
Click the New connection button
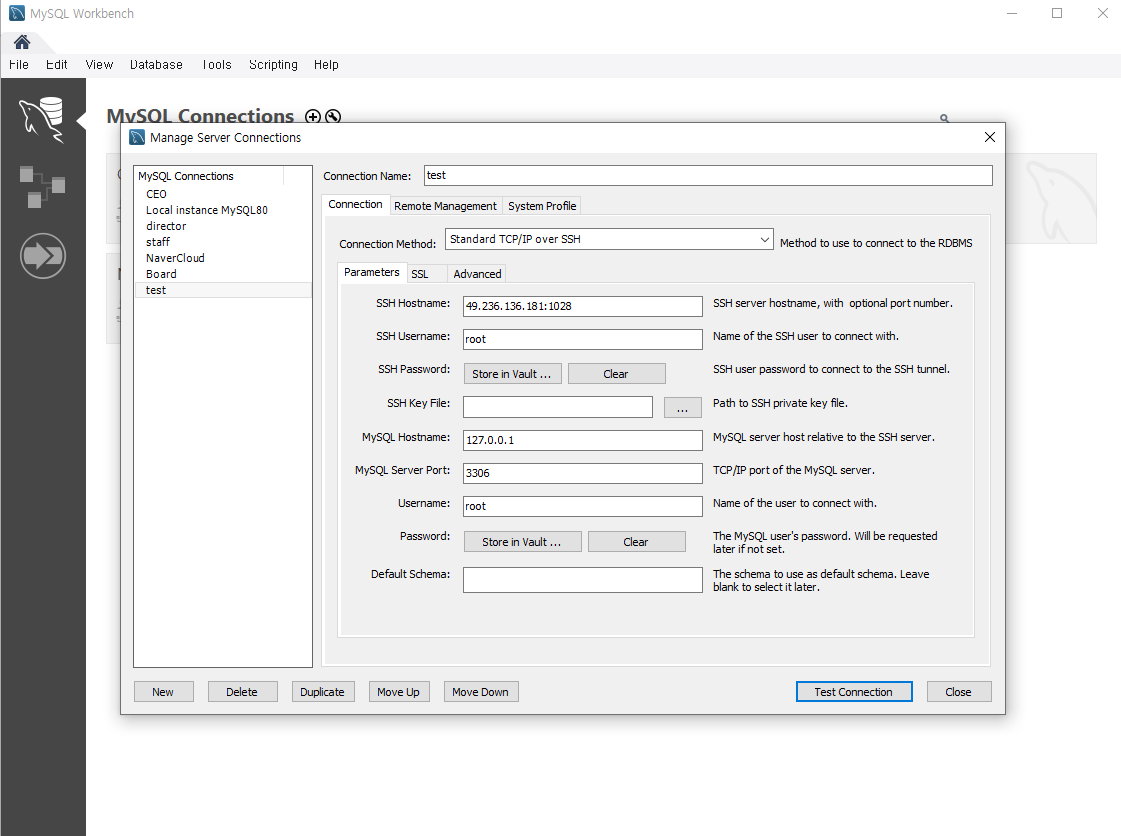click(x=164, y=692)
